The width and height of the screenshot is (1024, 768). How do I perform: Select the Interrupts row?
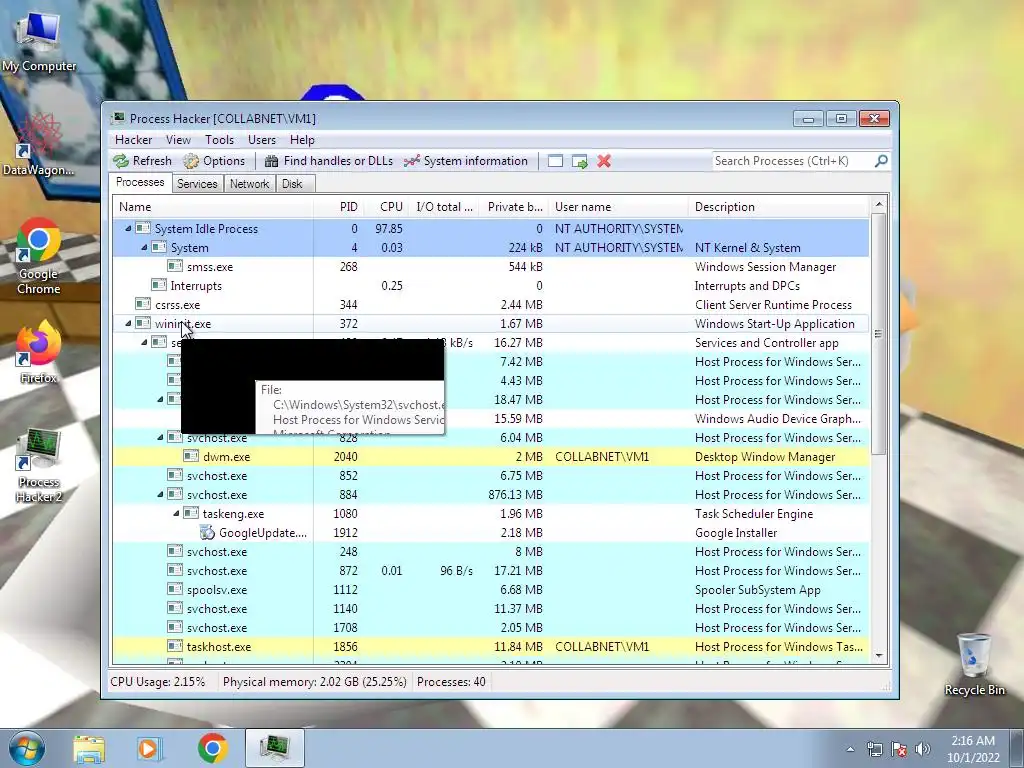tap(490, 285)
